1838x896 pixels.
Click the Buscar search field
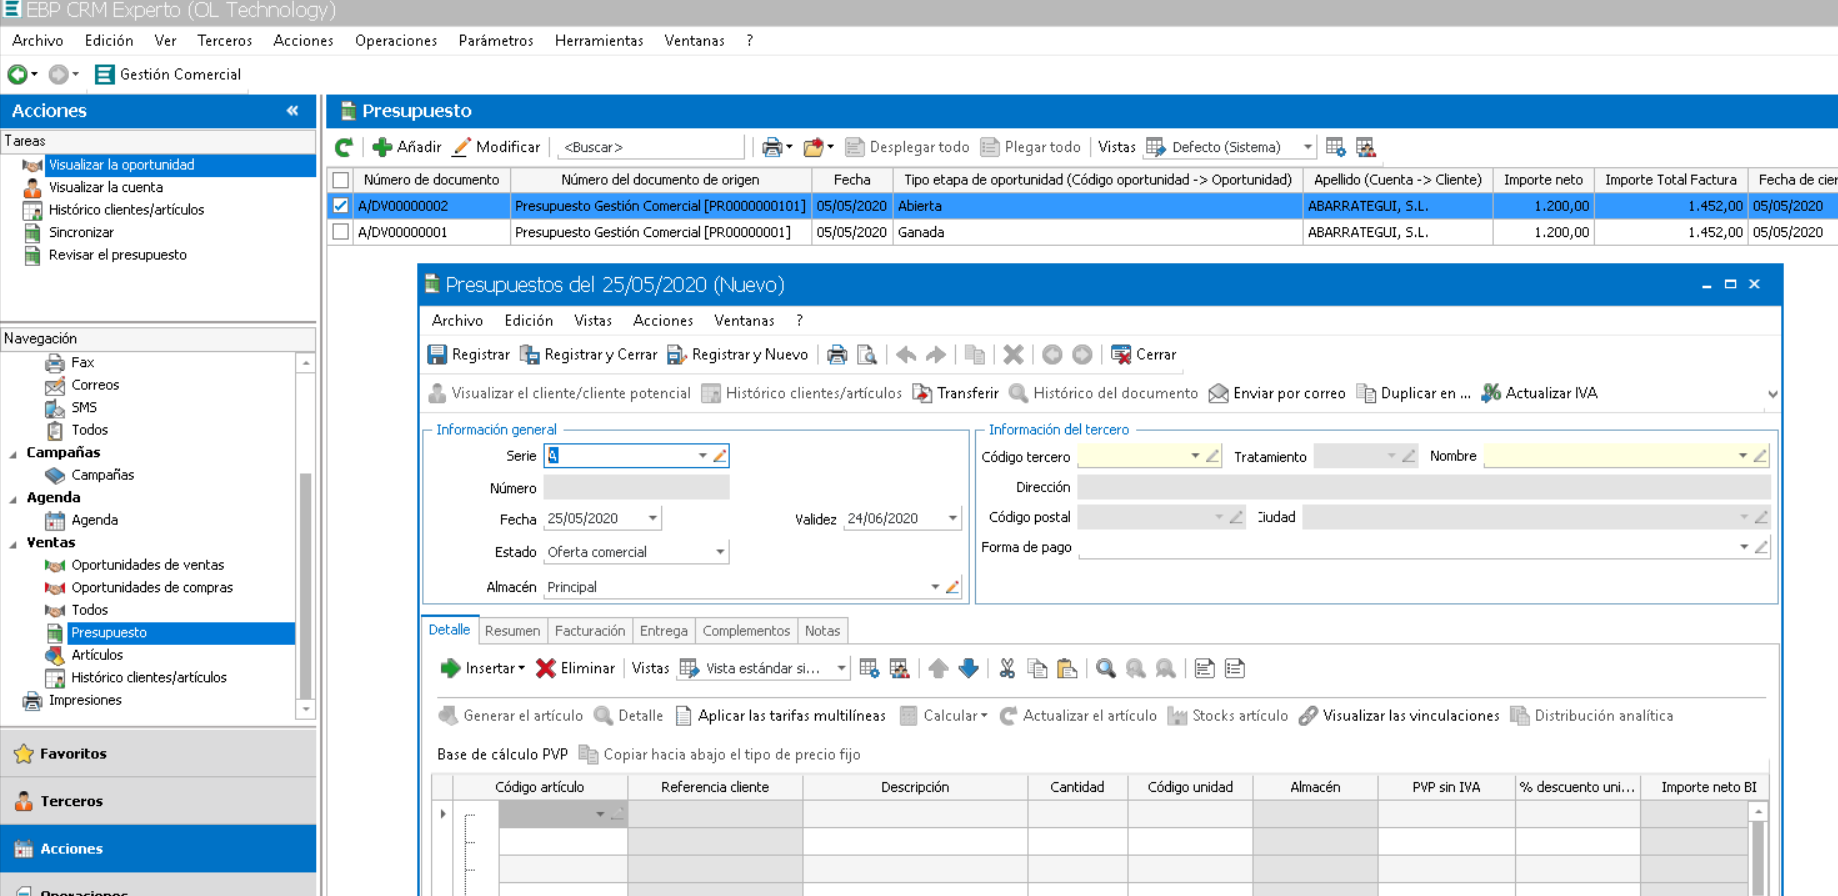(x=652, y=147)
